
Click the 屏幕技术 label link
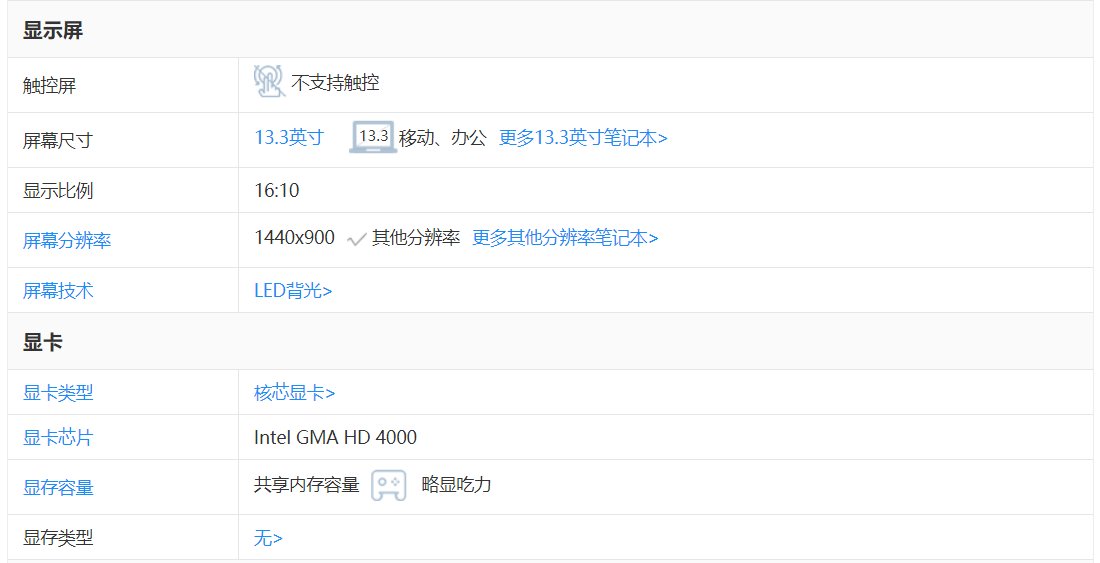(x=58, y=290)
